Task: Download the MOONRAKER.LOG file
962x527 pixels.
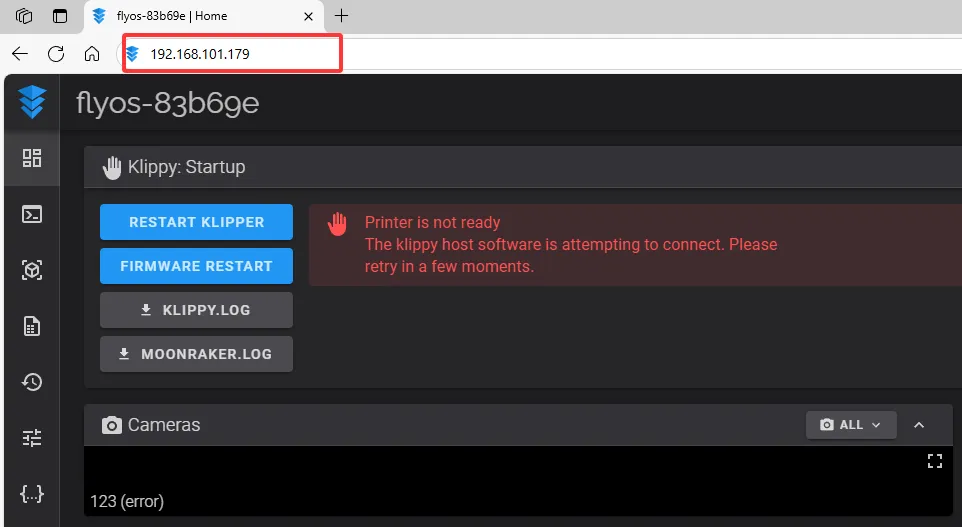Action: click(196, 354)
